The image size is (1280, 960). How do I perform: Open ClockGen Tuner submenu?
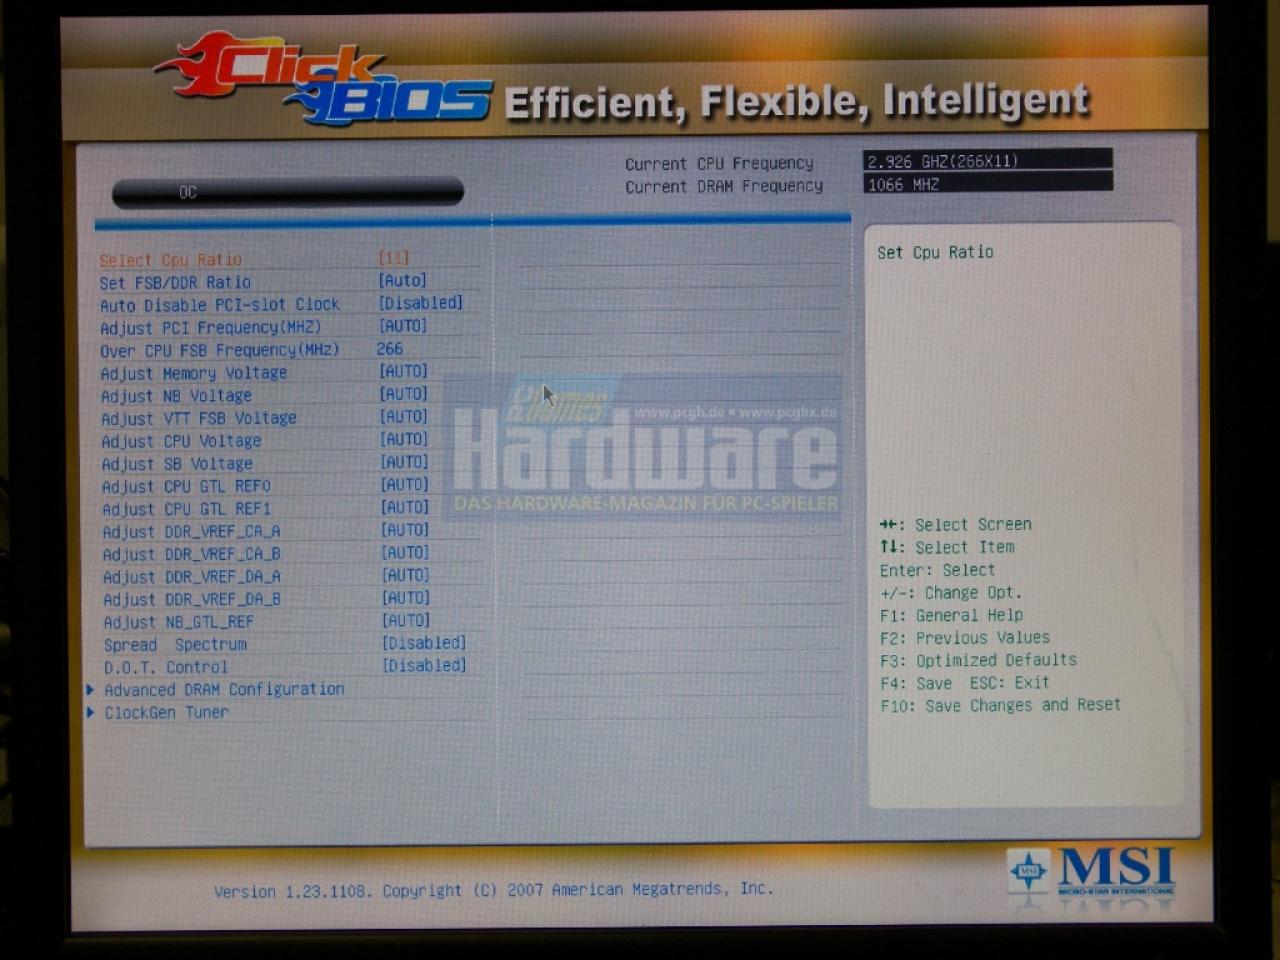(x=167, y=714)
